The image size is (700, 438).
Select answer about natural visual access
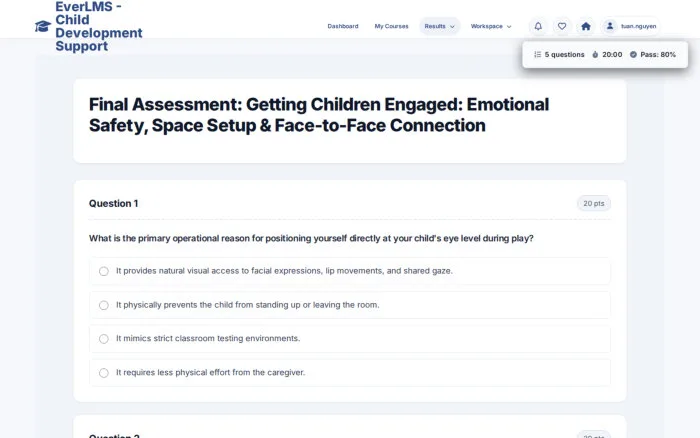click(x=350, y=271)
